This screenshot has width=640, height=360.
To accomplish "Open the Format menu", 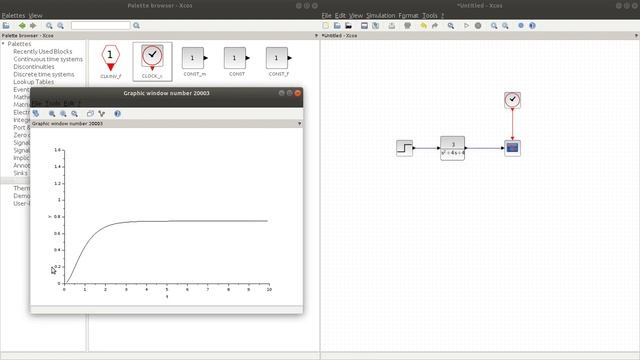I will click(x=408, y=16).
